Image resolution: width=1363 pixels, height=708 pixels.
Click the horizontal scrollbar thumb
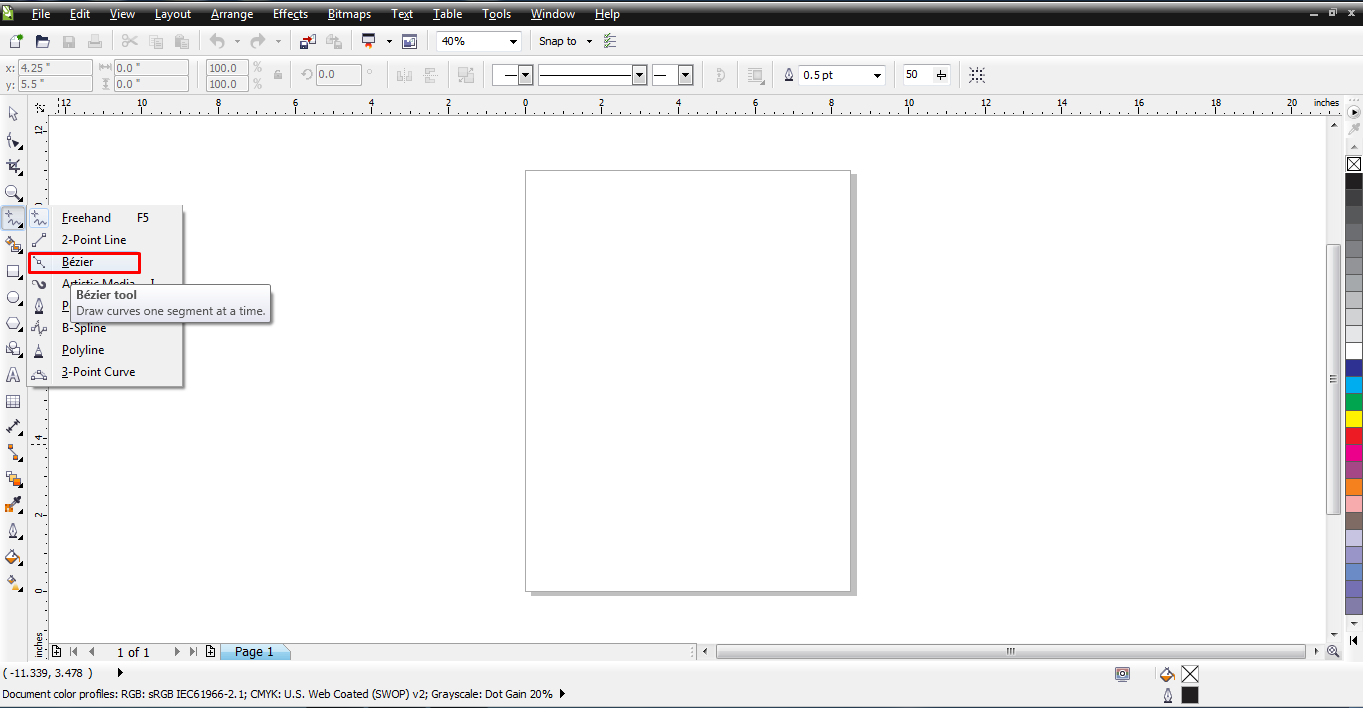click(x=1011, y=651)
